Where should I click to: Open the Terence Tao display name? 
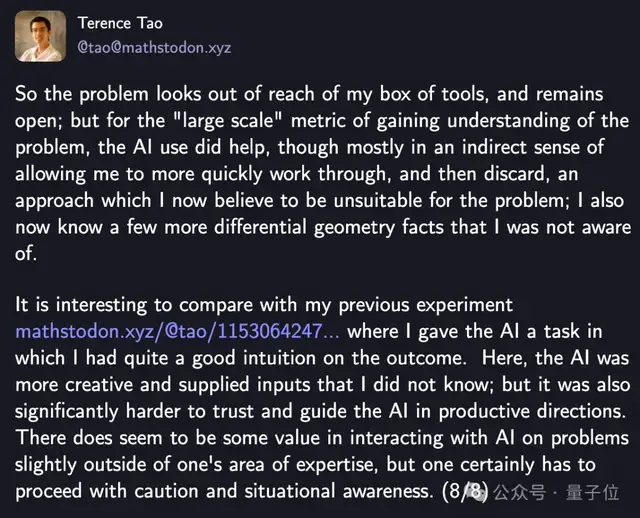tap(122, 23)
